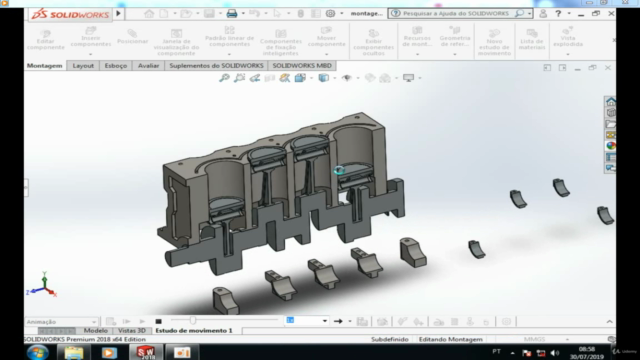Click Lista de materiais in the ribbon
The image size is (640, 360).
pyautogui.click(x=532, y=40)
